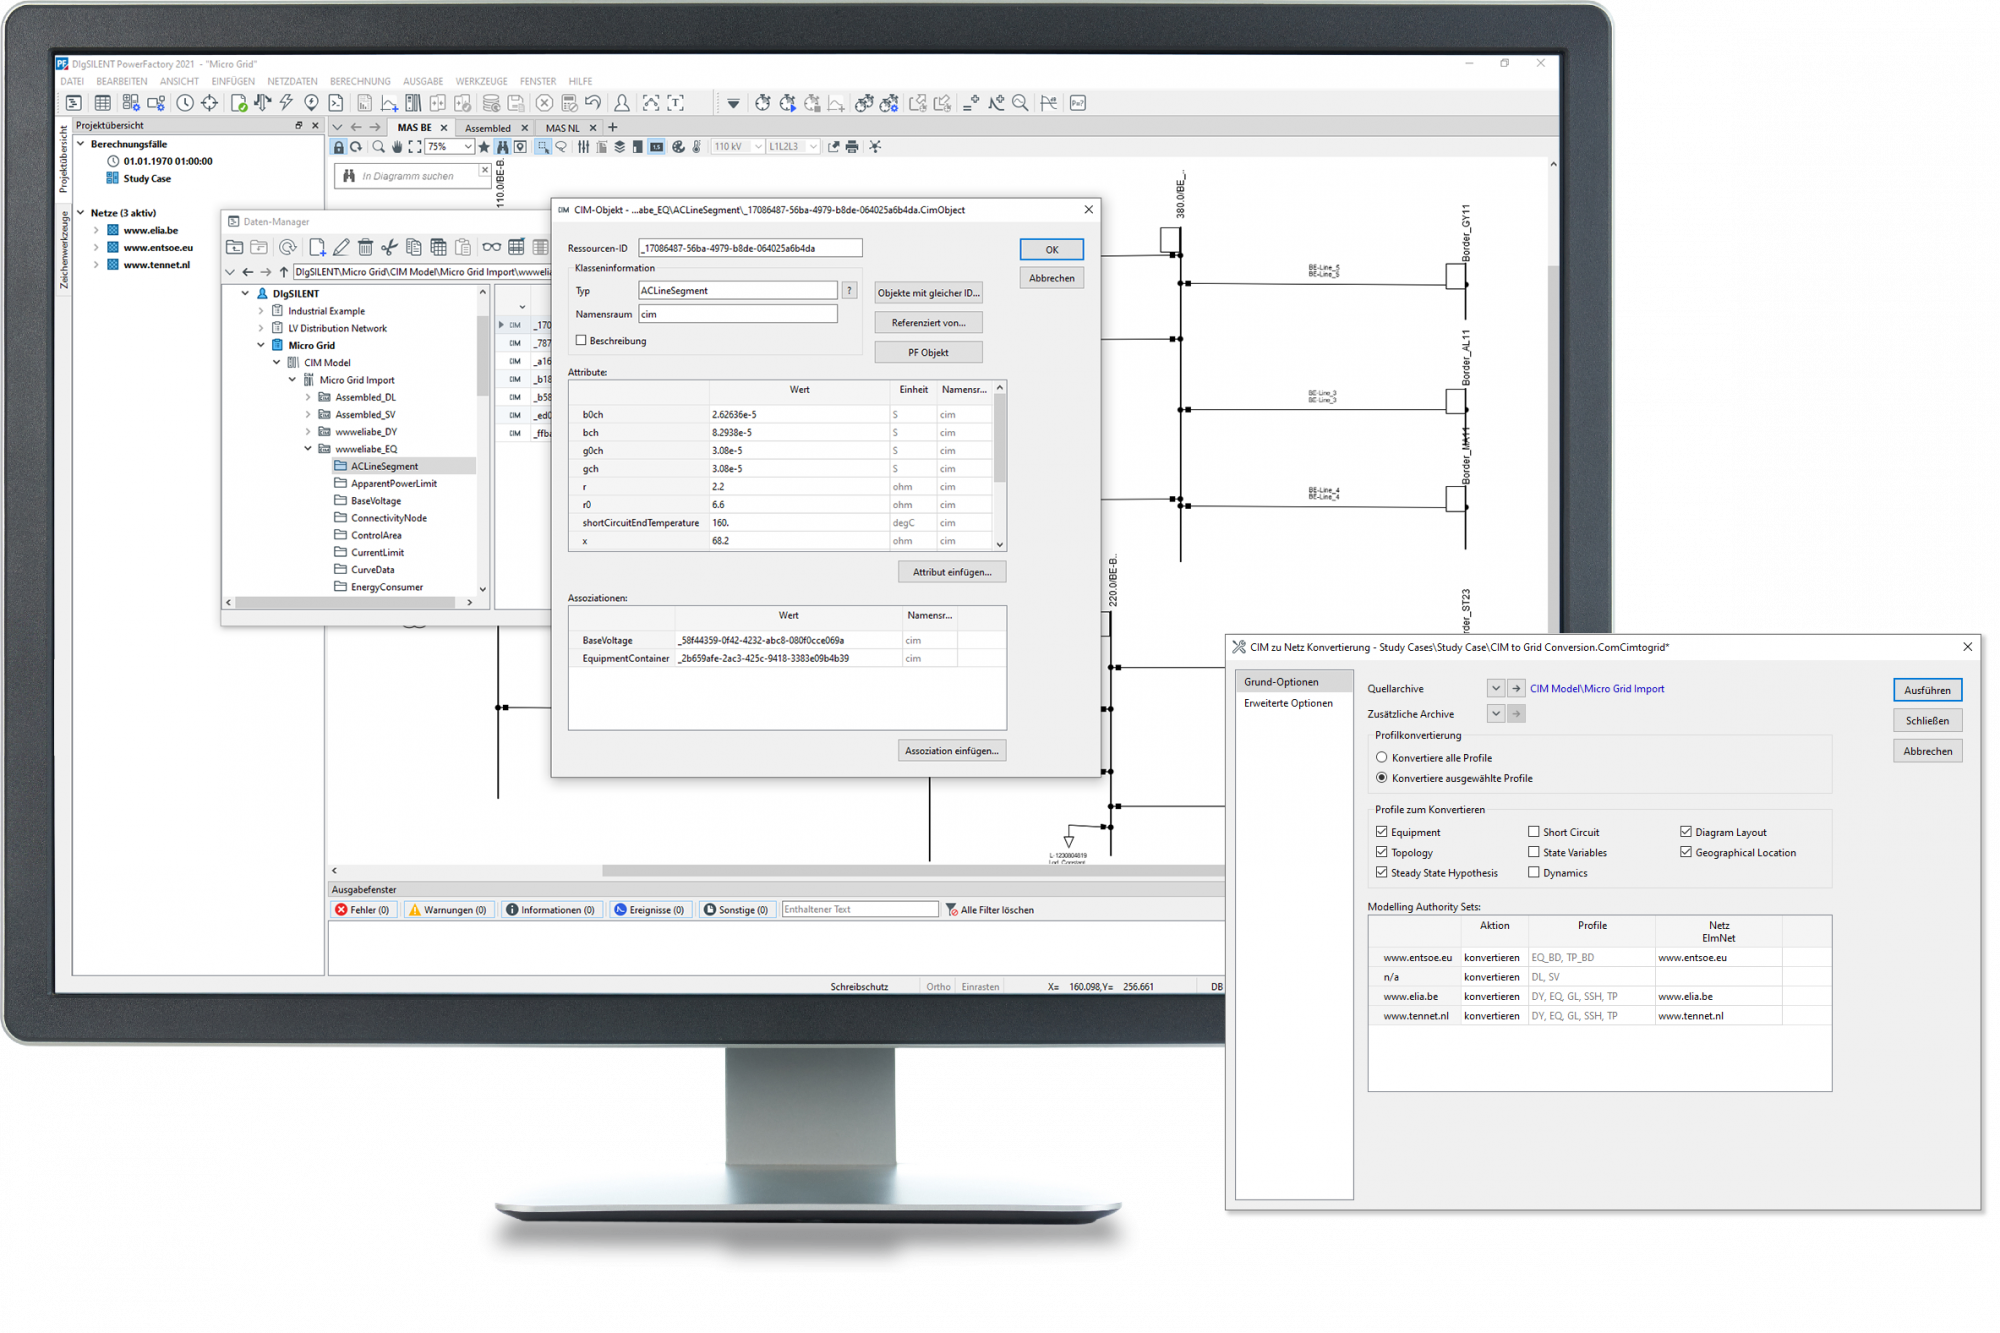Open the 75% zoom level dropdown
This screenshot has width=2000, height=1333.
pyautogui.click(x=467, y=147)
